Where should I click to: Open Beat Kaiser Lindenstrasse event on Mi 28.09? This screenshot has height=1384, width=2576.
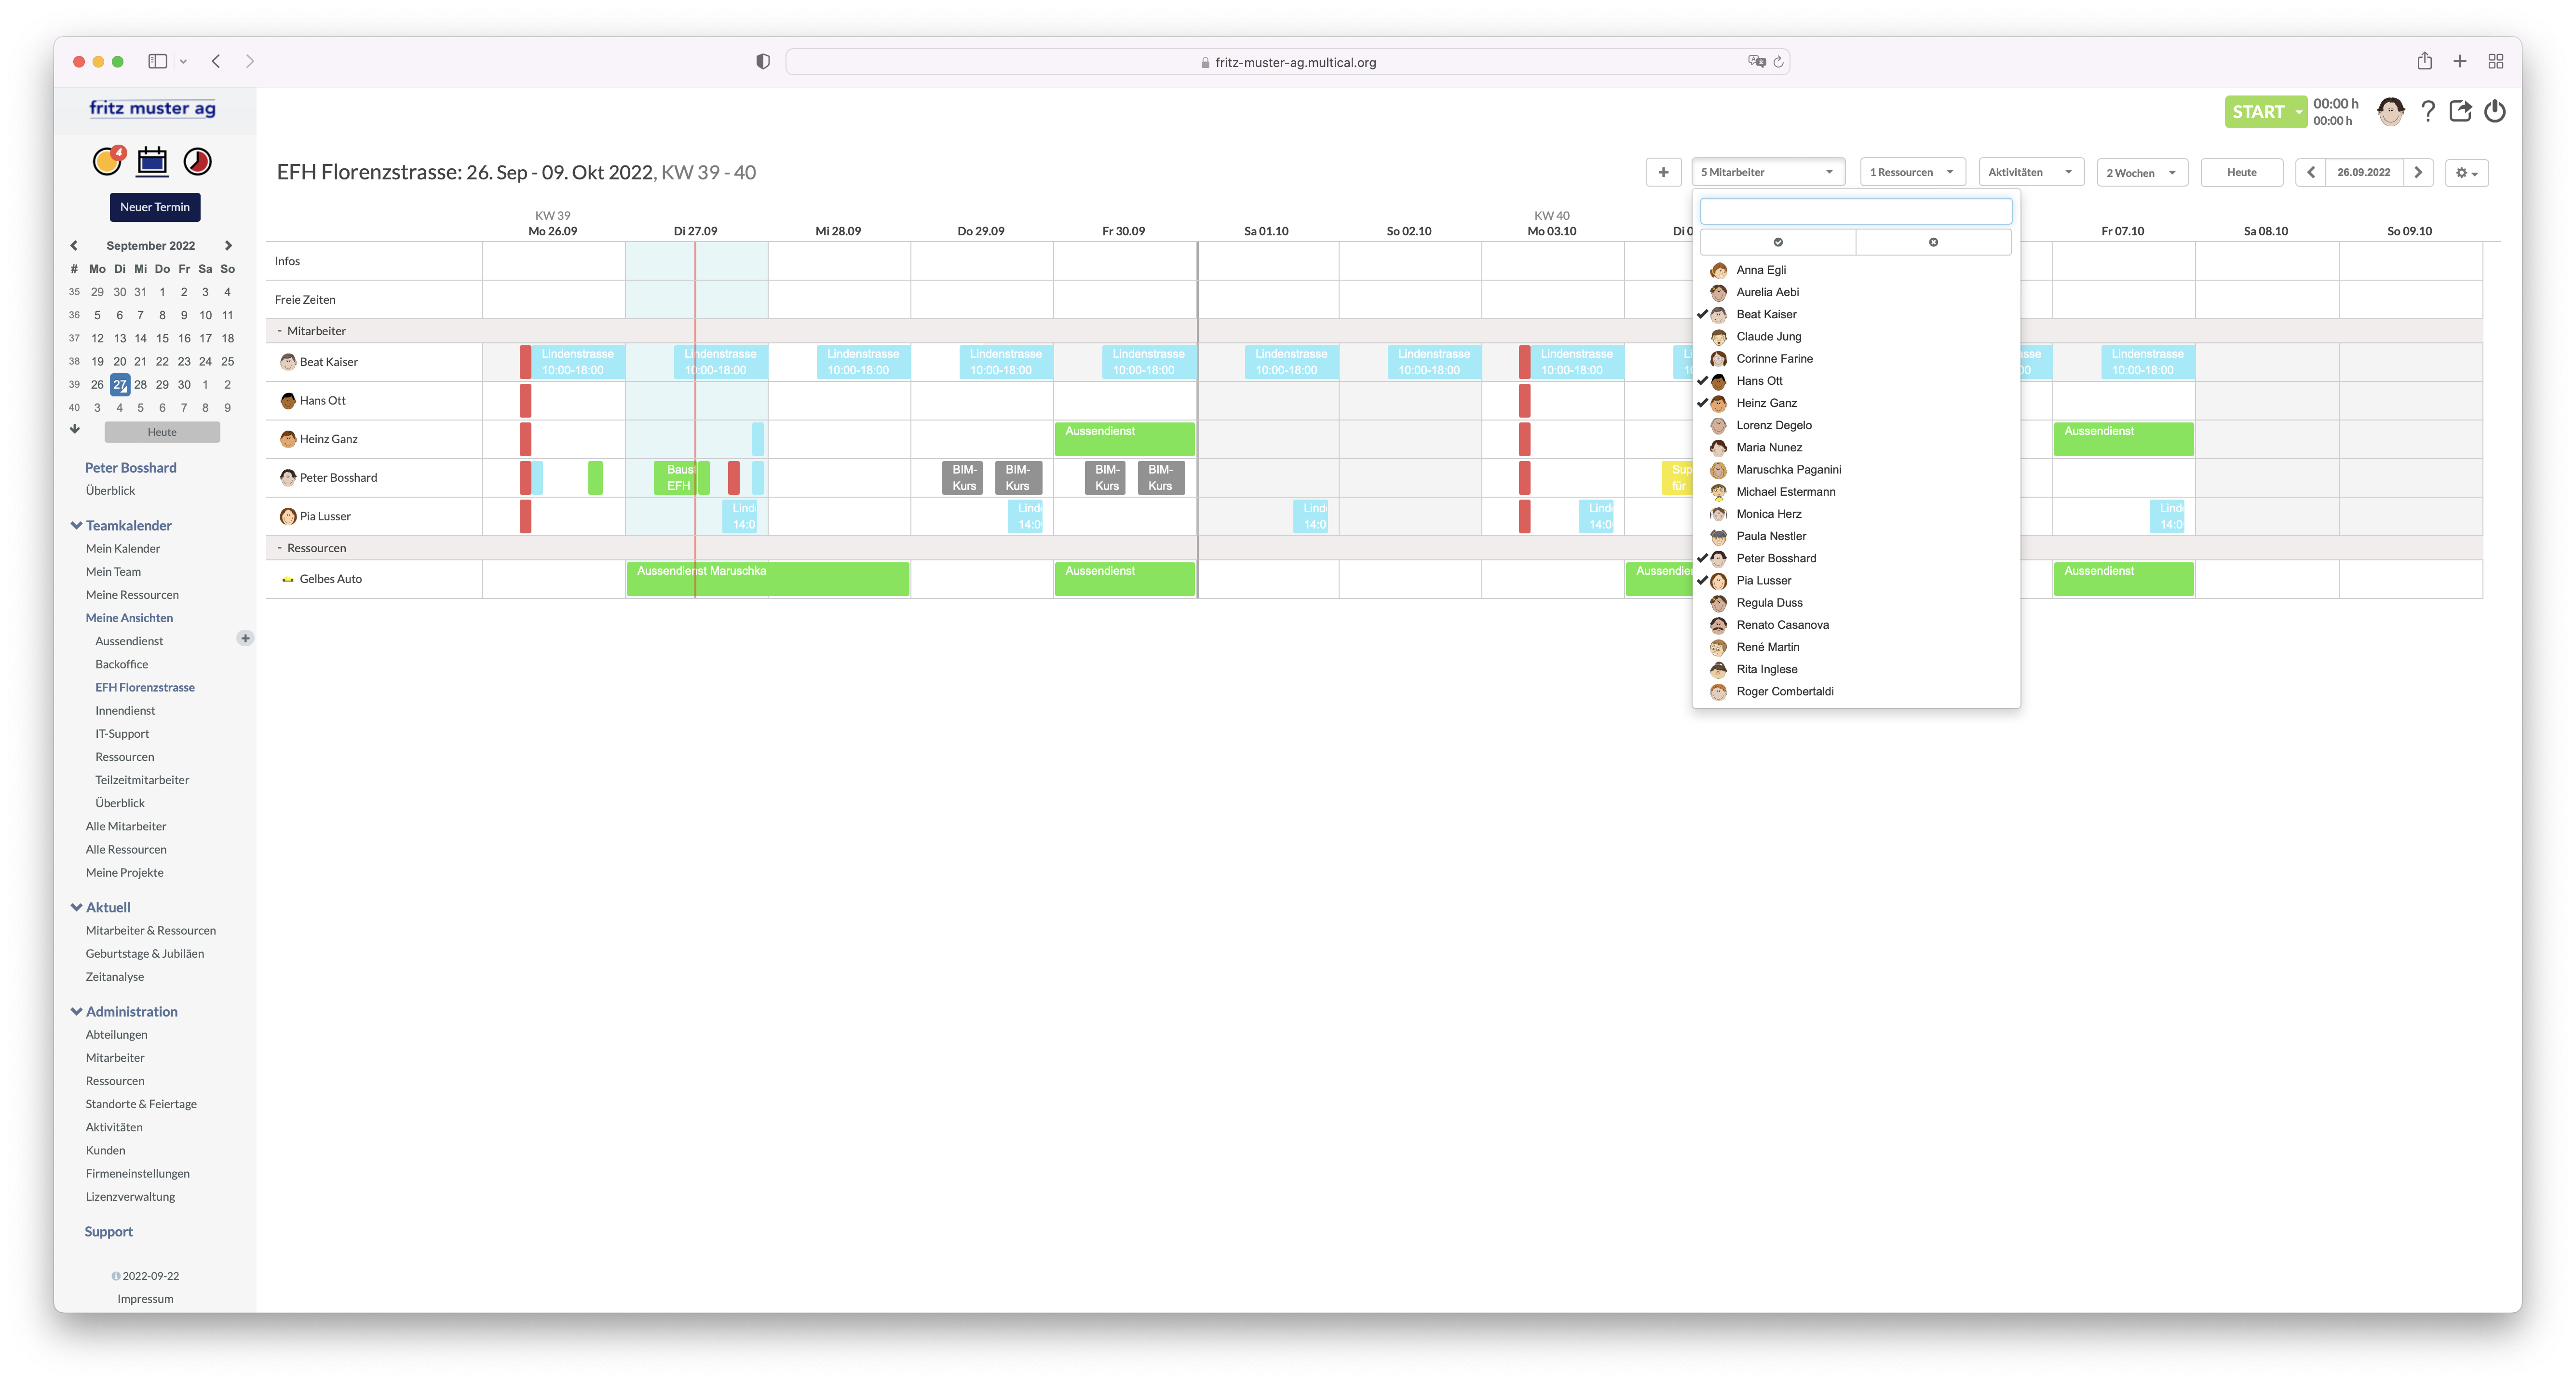[x=863, y=362]
